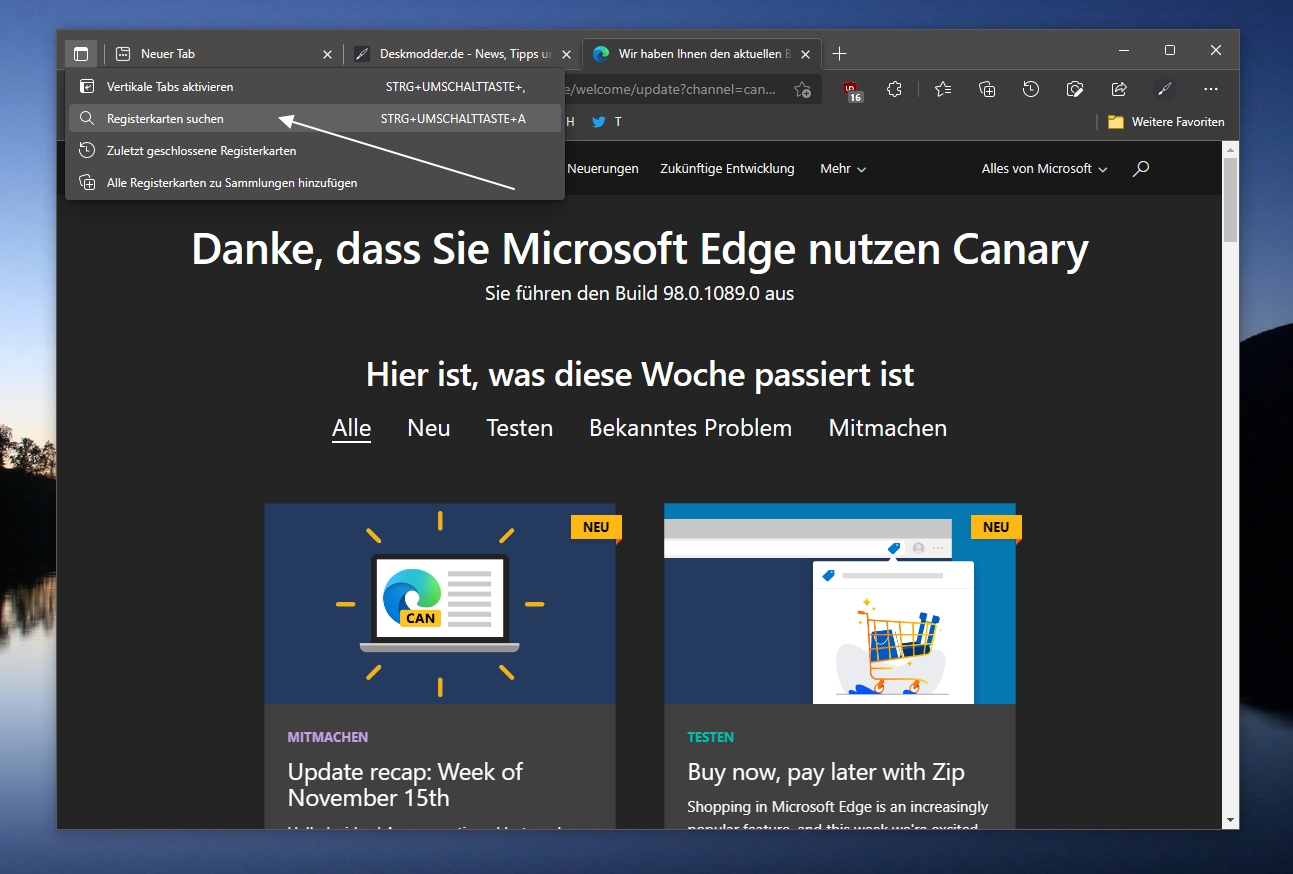Open the uBlock Origin extension icon
This screenshot has width=1293, height=874.
(x=853, y=90)
